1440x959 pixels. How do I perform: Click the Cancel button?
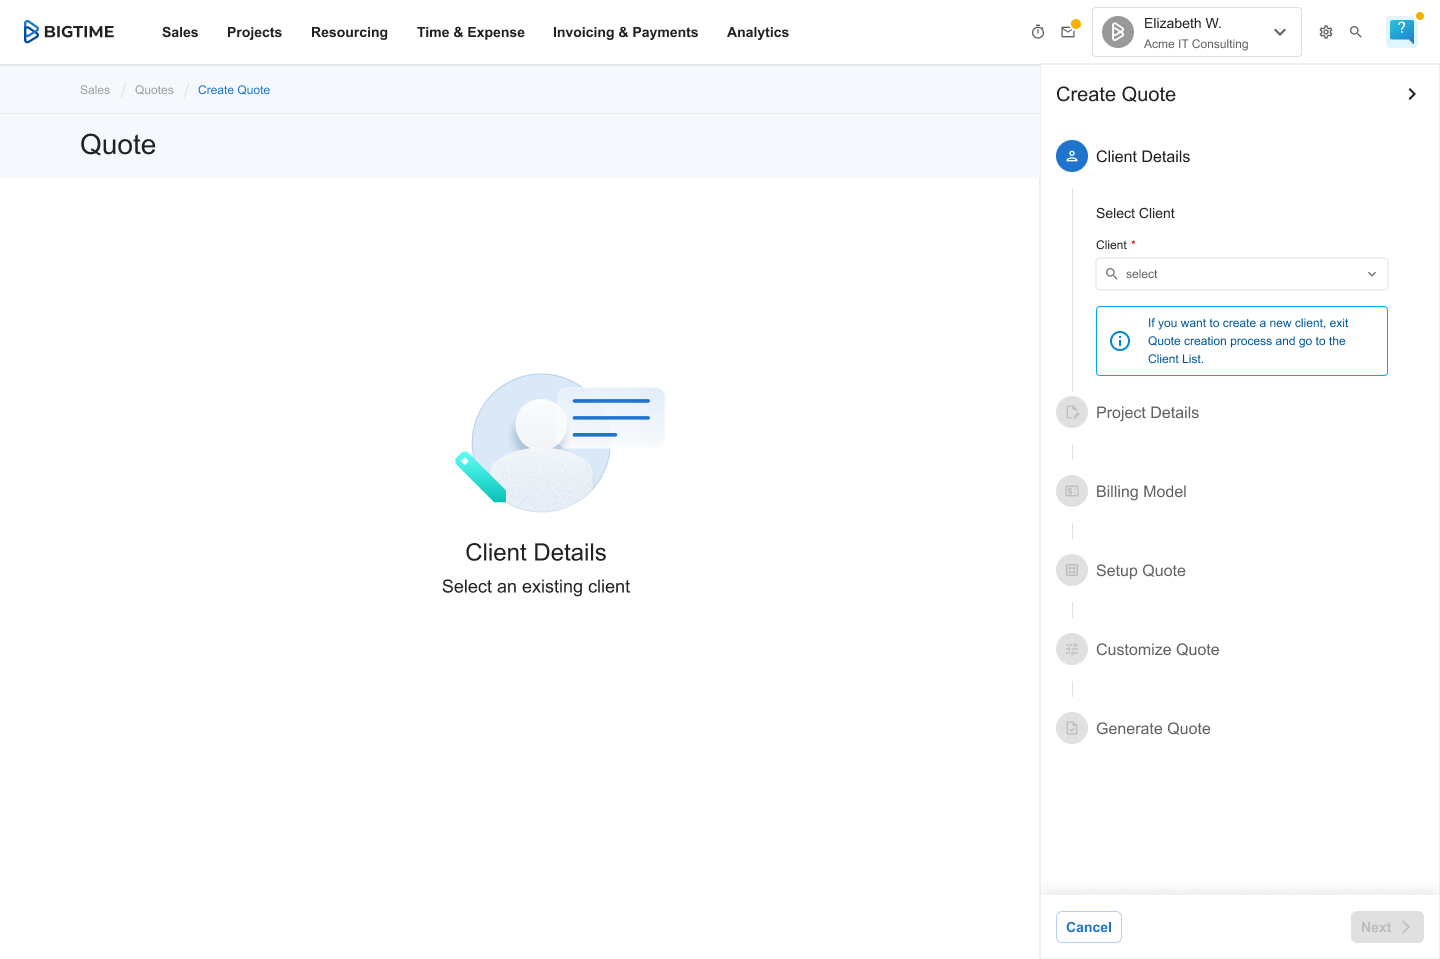coord(1088,927)
